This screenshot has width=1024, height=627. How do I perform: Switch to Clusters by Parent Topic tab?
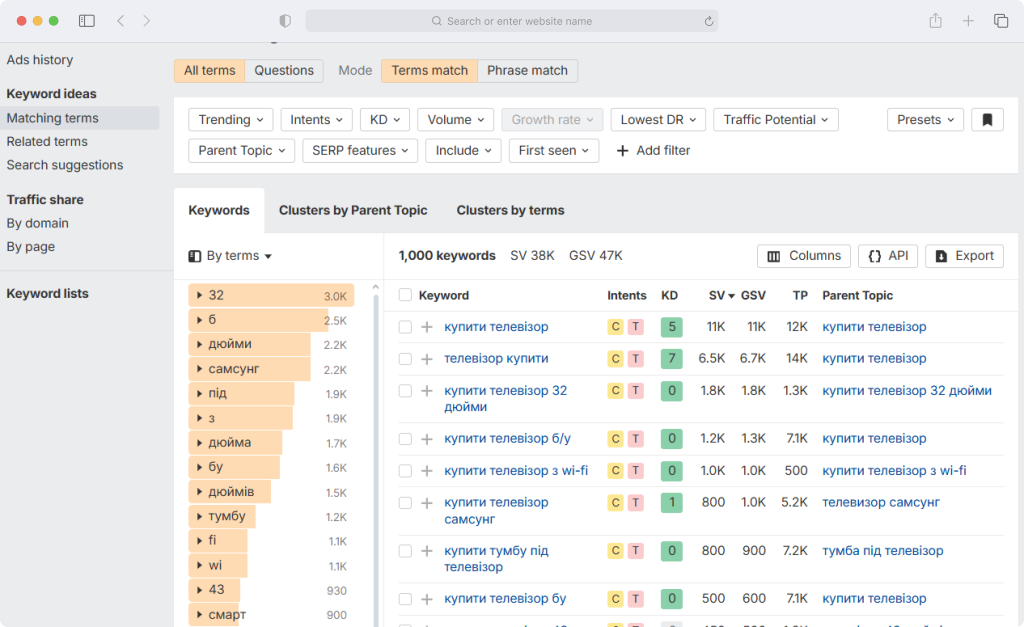click(353, 210)
